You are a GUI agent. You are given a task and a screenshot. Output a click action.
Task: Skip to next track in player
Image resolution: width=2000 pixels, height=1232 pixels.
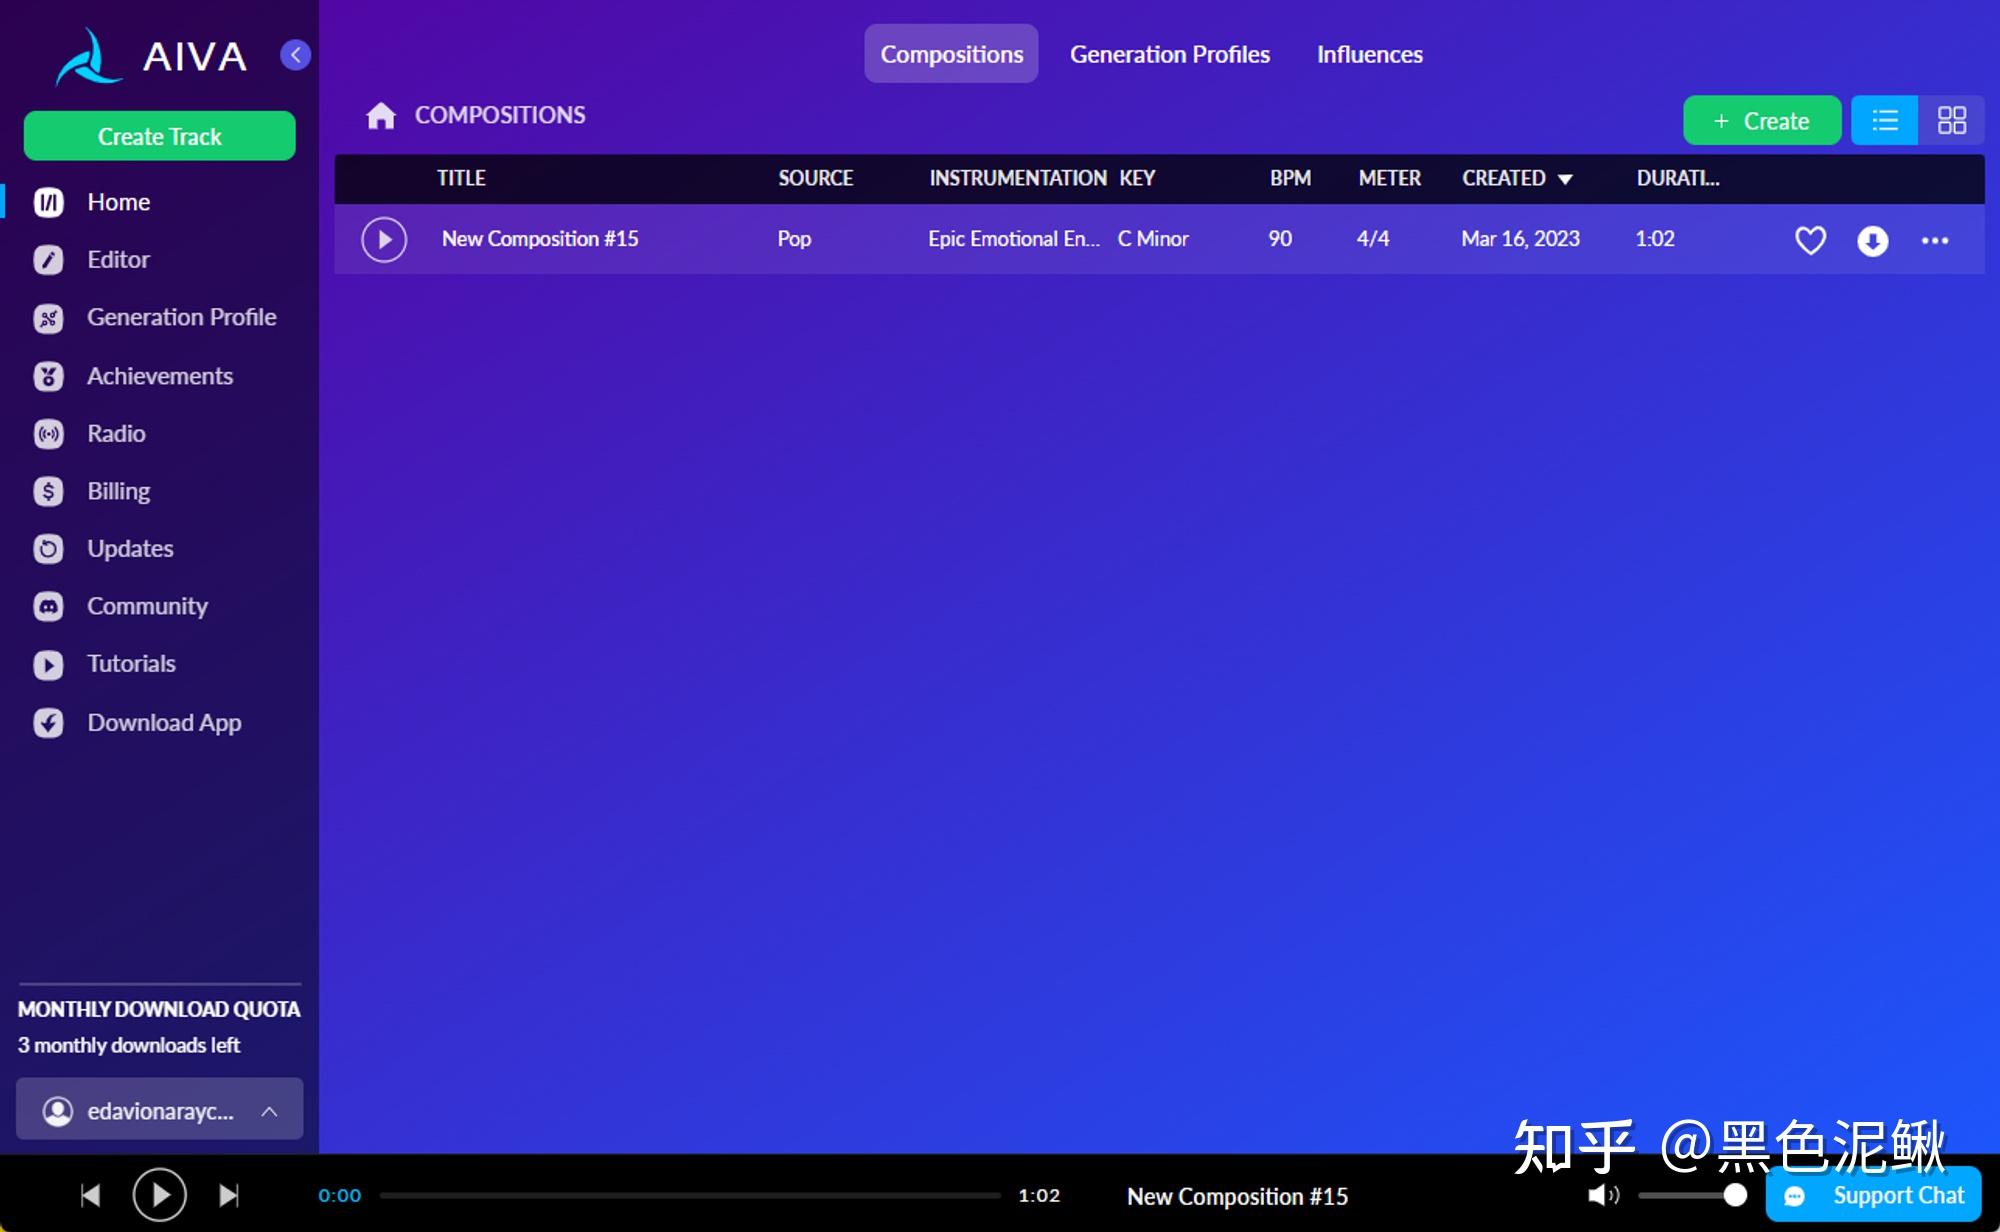click(x=229, y=1195)
